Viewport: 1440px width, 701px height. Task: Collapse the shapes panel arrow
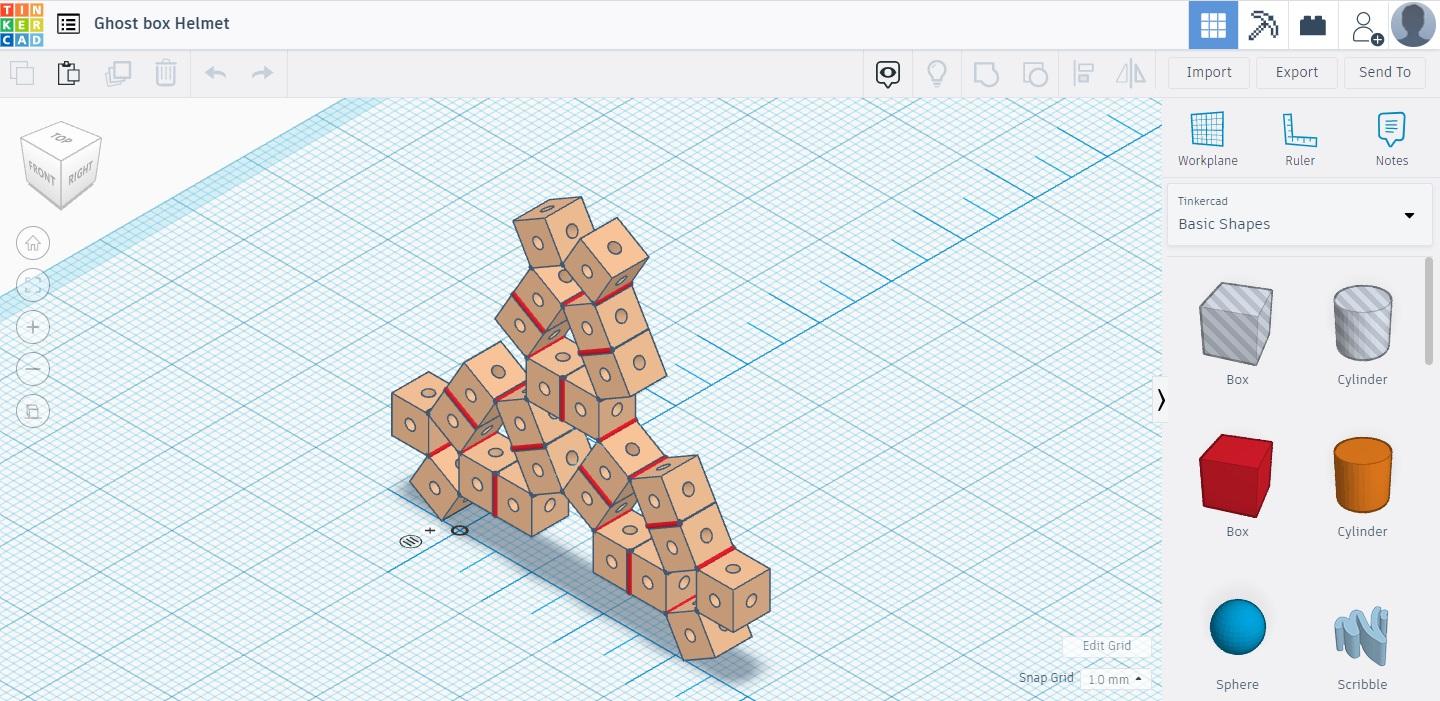click(1161, 399)
